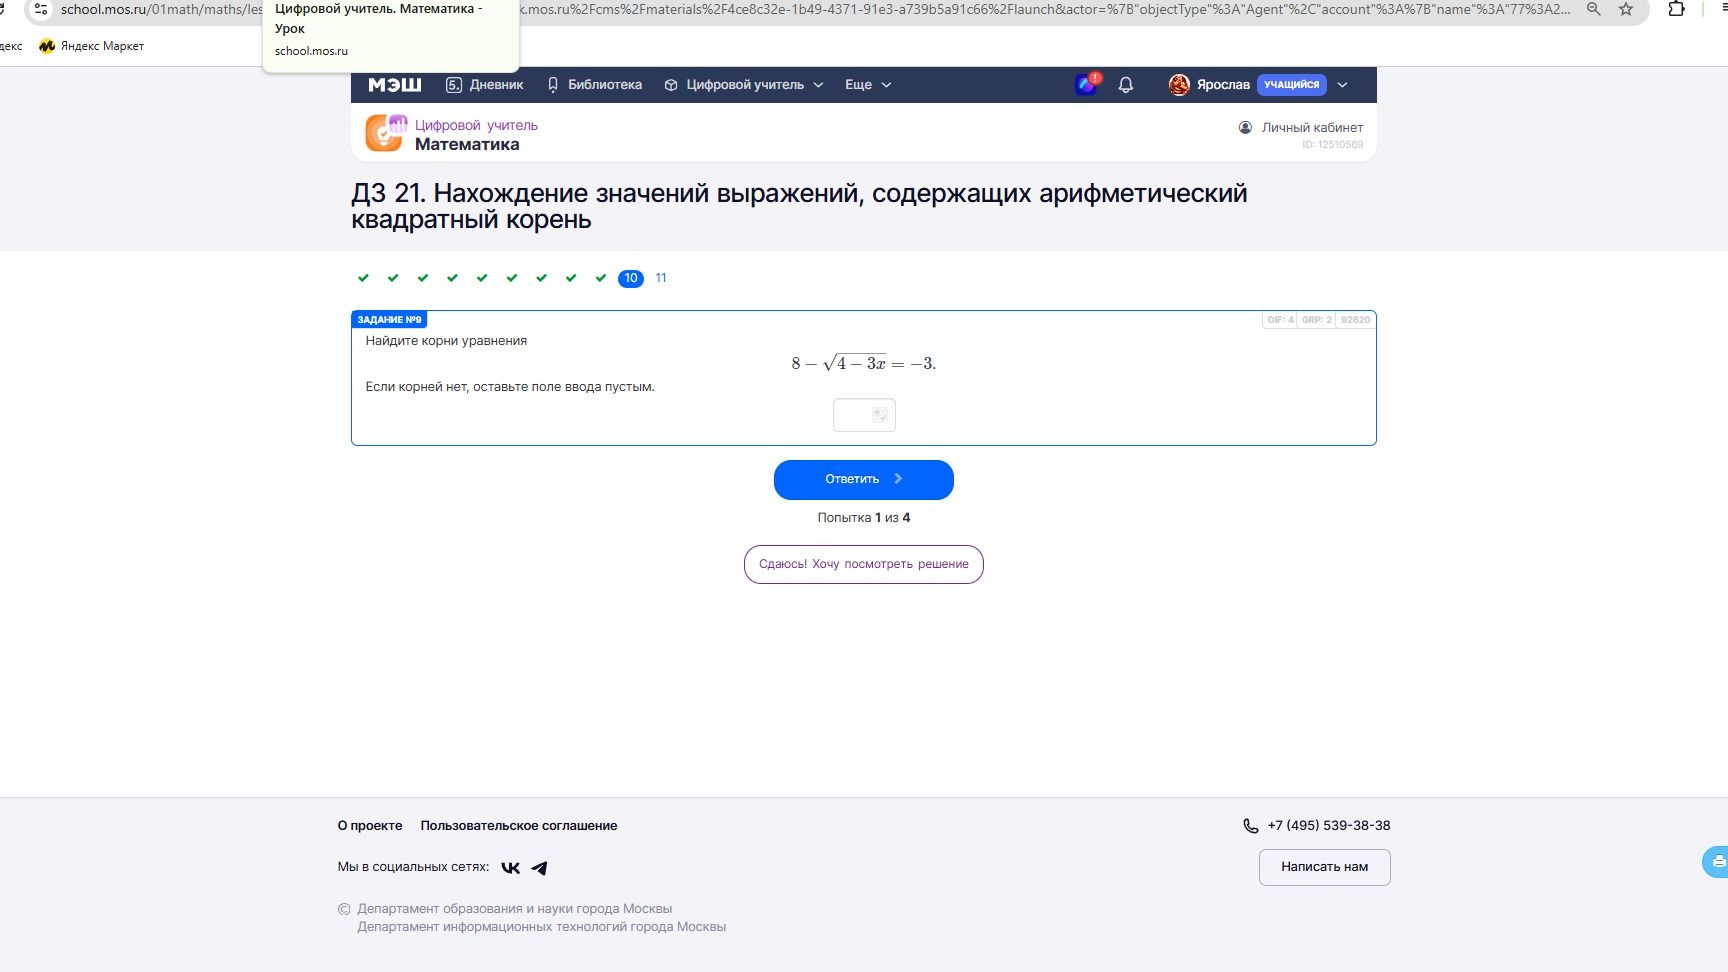The image size is (1728, 972).
Task: Click the учащийся role badge
Action: click(1291, 85)
